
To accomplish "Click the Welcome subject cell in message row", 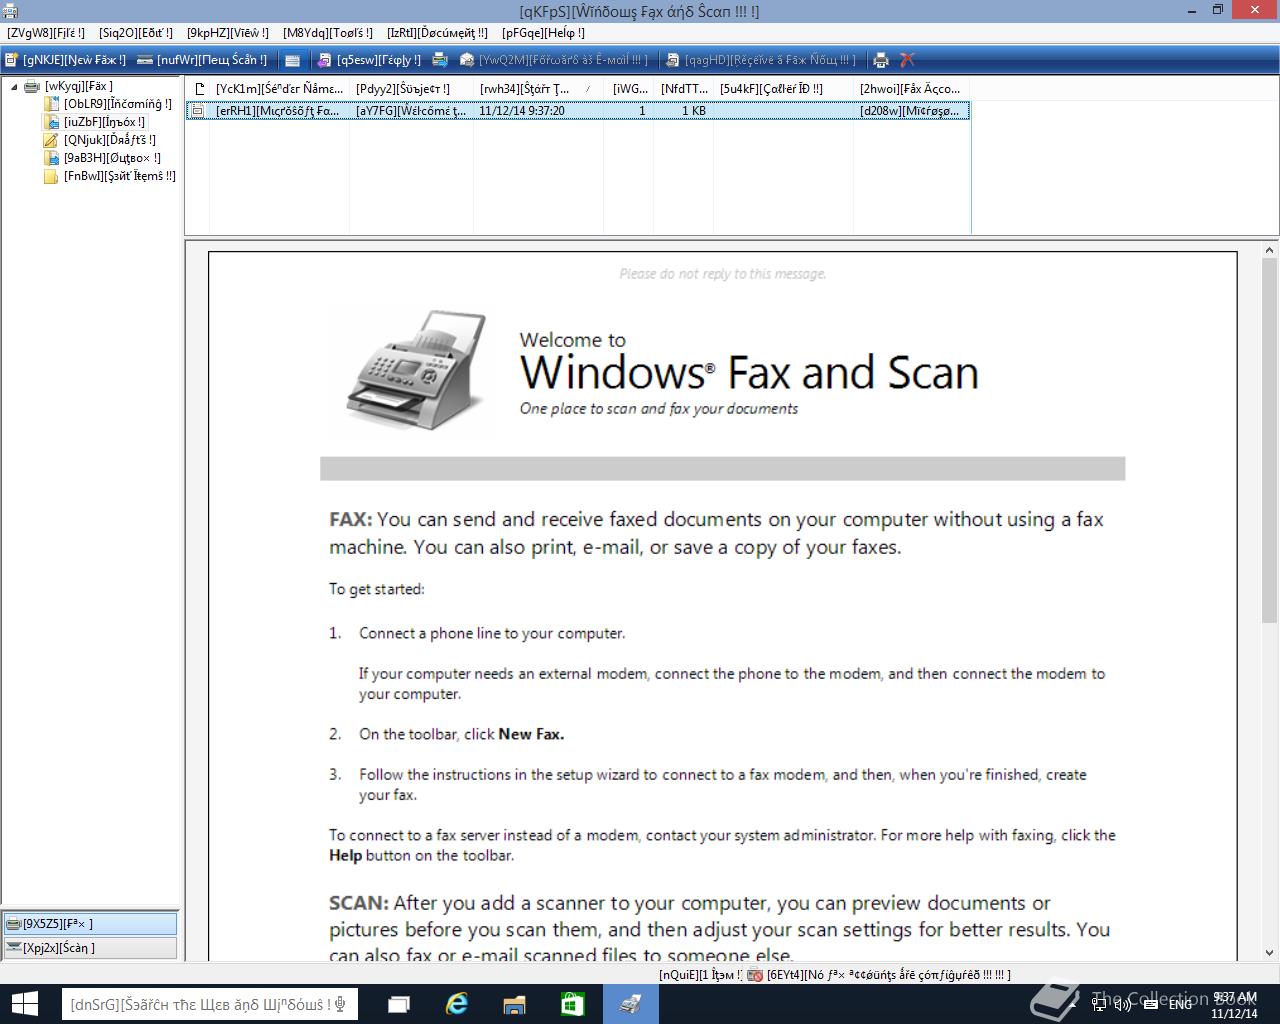I will [x=411, y=111].
